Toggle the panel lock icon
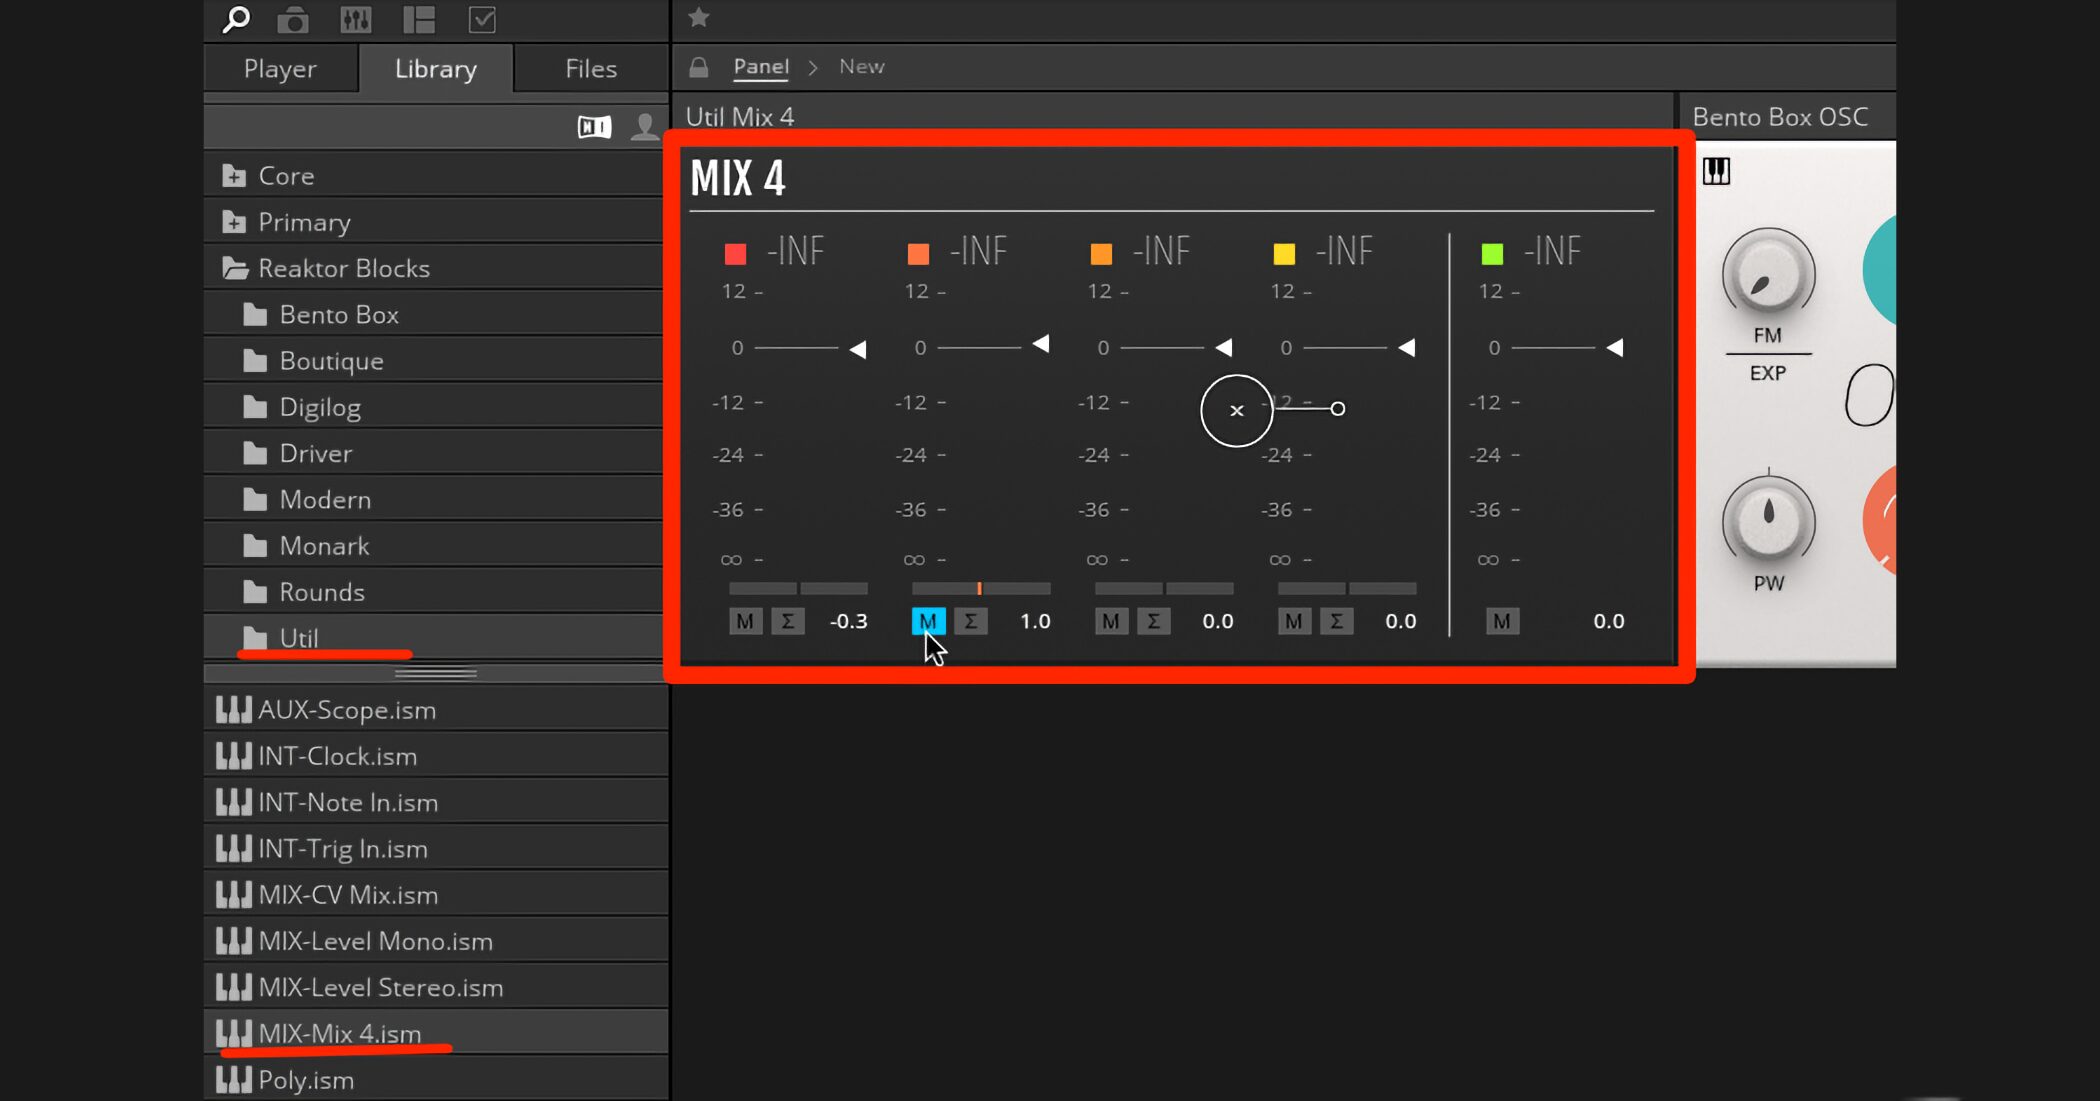2100x1101 pixels. [x=699, y=67]
